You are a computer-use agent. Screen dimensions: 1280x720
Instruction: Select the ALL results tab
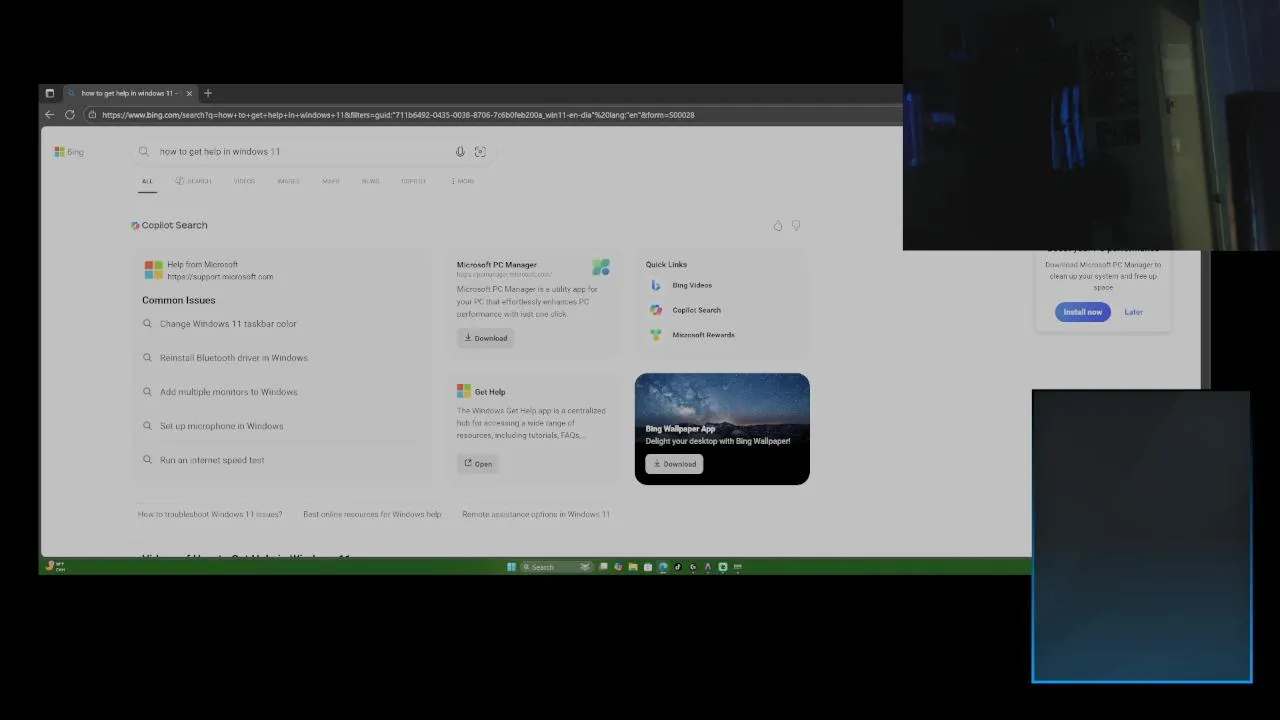point(147,181)
